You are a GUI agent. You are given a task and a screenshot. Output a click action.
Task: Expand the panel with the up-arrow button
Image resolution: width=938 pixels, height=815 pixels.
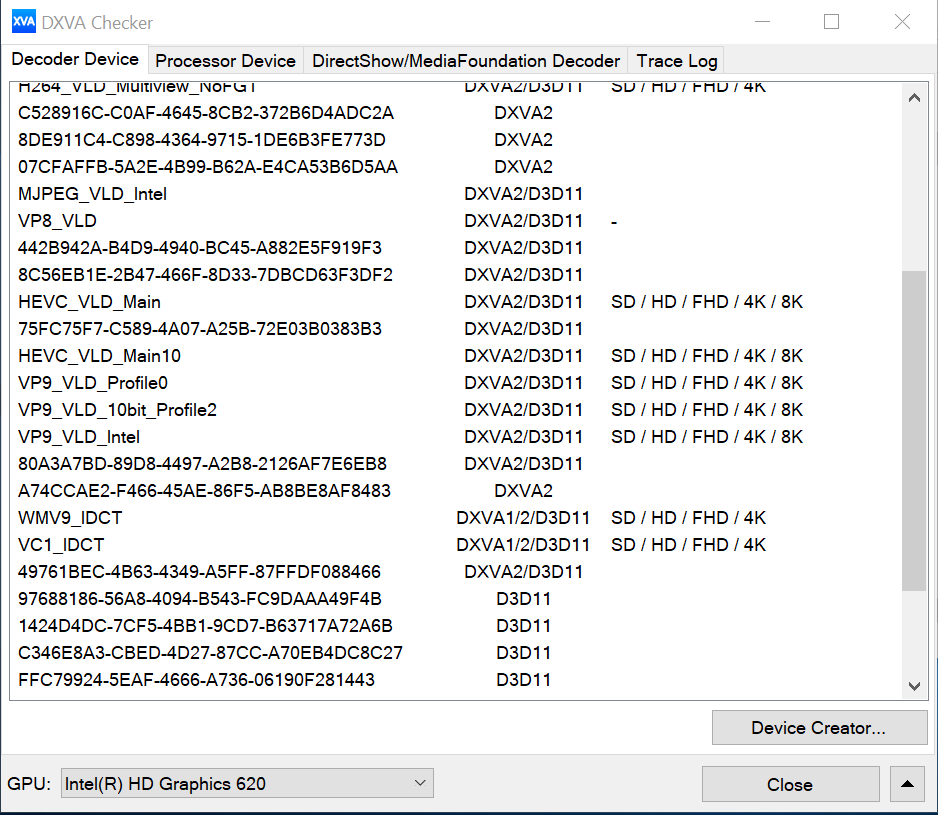coord(907,784)
